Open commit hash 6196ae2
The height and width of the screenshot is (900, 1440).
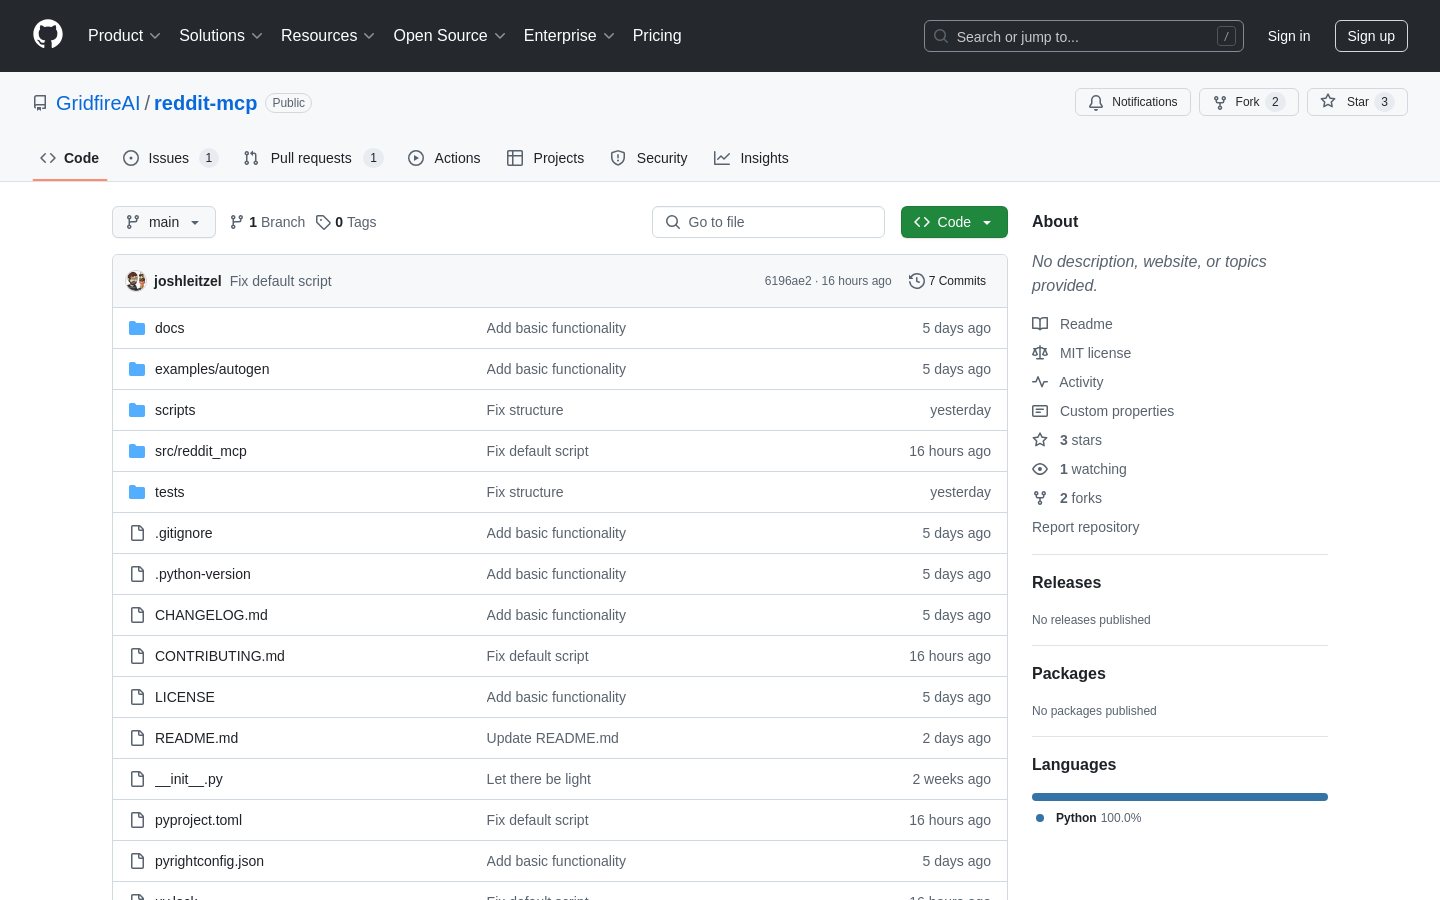pos(788,281)
